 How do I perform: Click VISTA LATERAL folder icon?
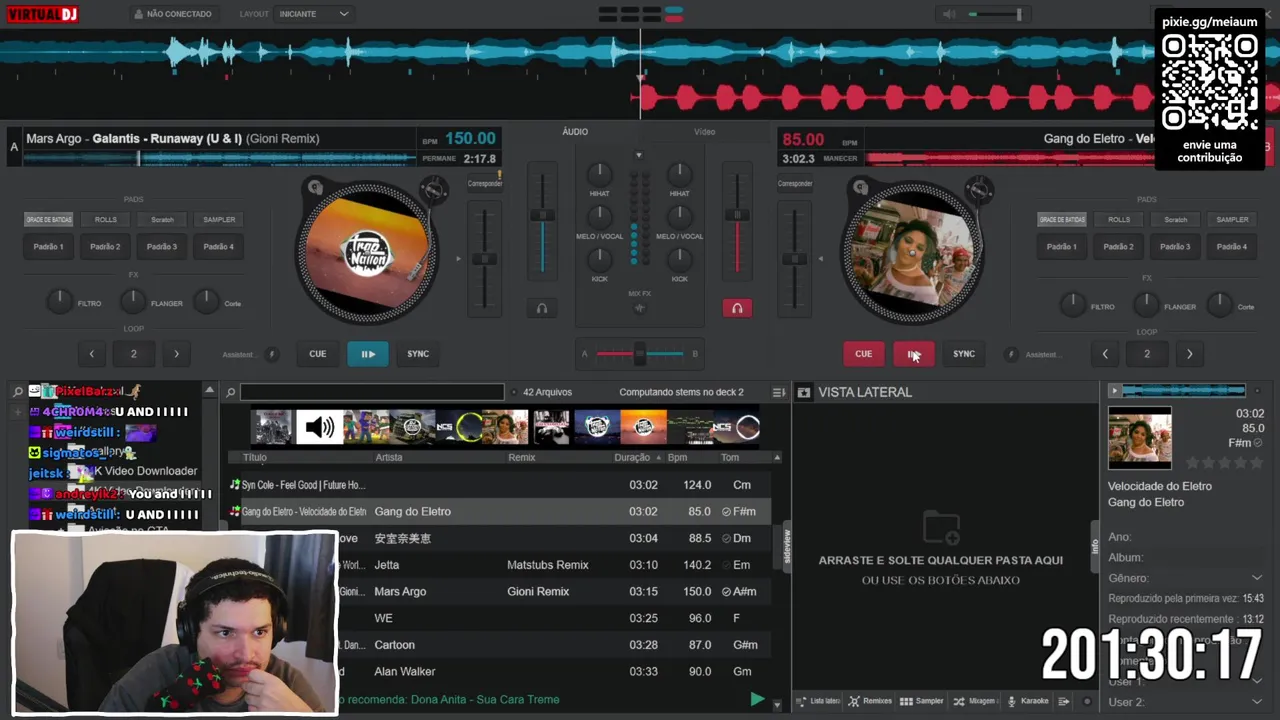tap(803, 392)
